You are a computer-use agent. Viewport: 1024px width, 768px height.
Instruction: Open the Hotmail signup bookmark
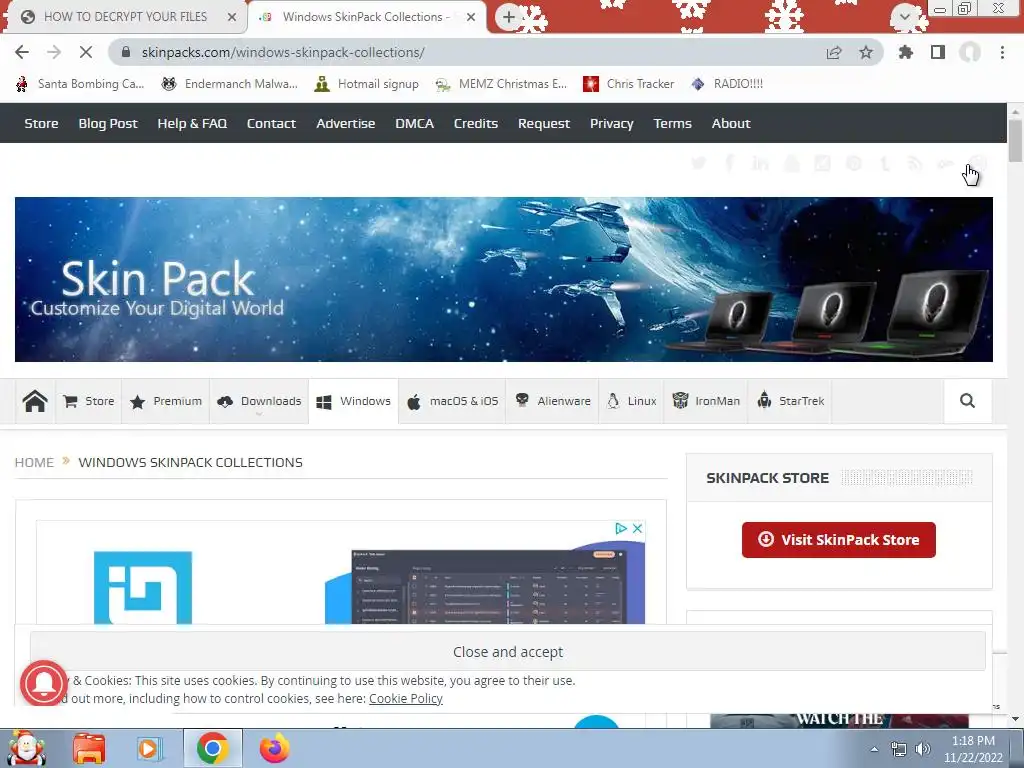[x=366, y=84]
